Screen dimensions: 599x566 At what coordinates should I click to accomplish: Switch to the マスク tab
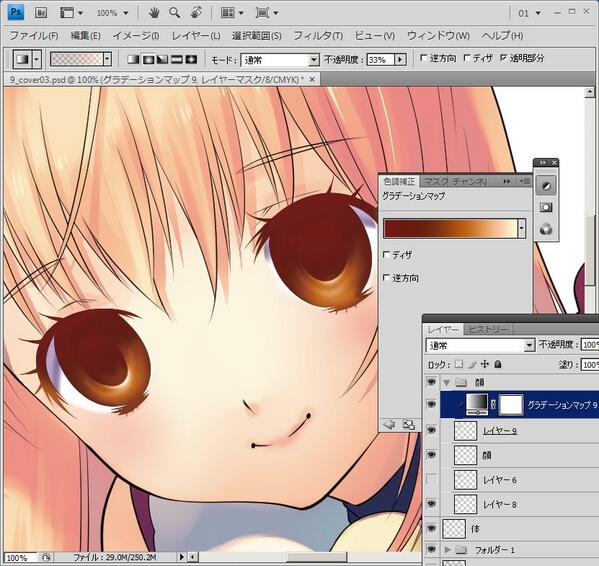click(435, 181)
